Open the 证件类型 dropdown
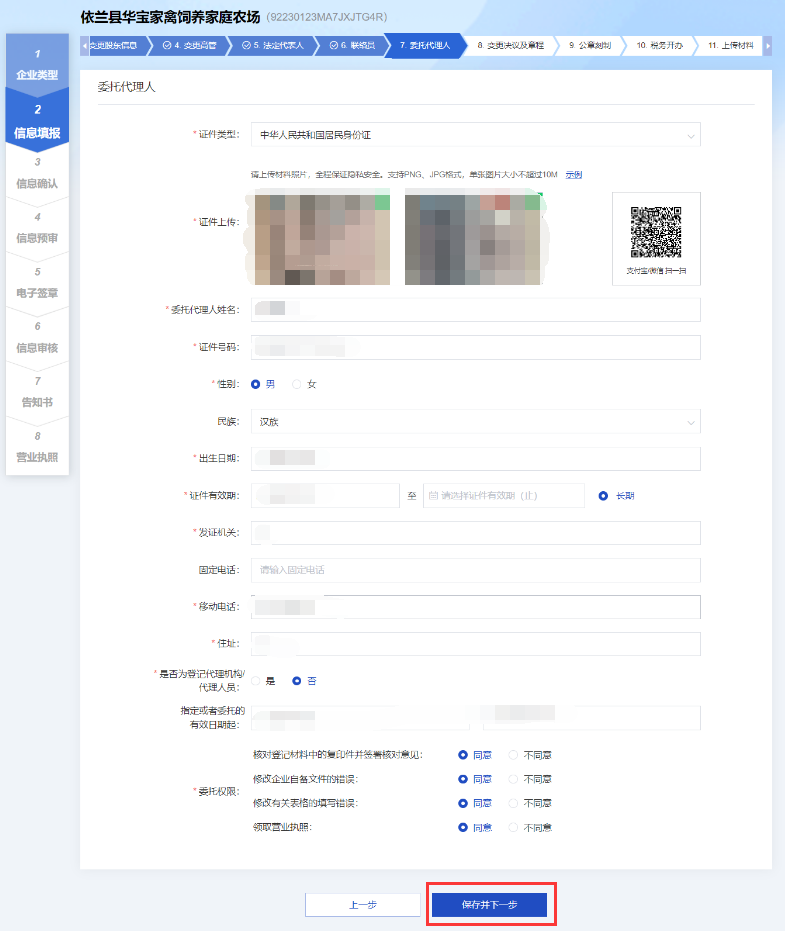 (x=475, y=134)
